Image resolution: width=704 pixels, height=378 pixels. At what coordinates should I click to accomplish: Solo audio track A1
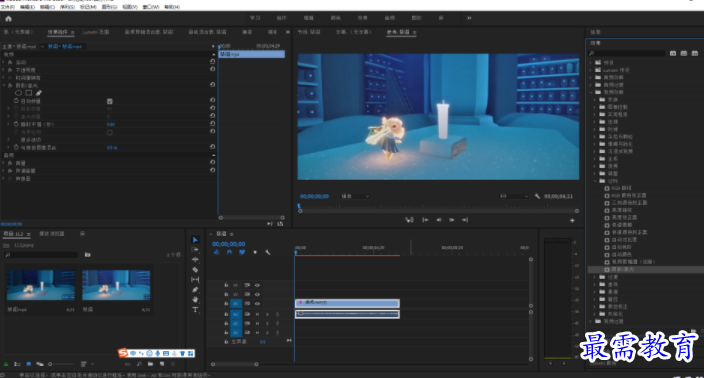tap(268, 314)
